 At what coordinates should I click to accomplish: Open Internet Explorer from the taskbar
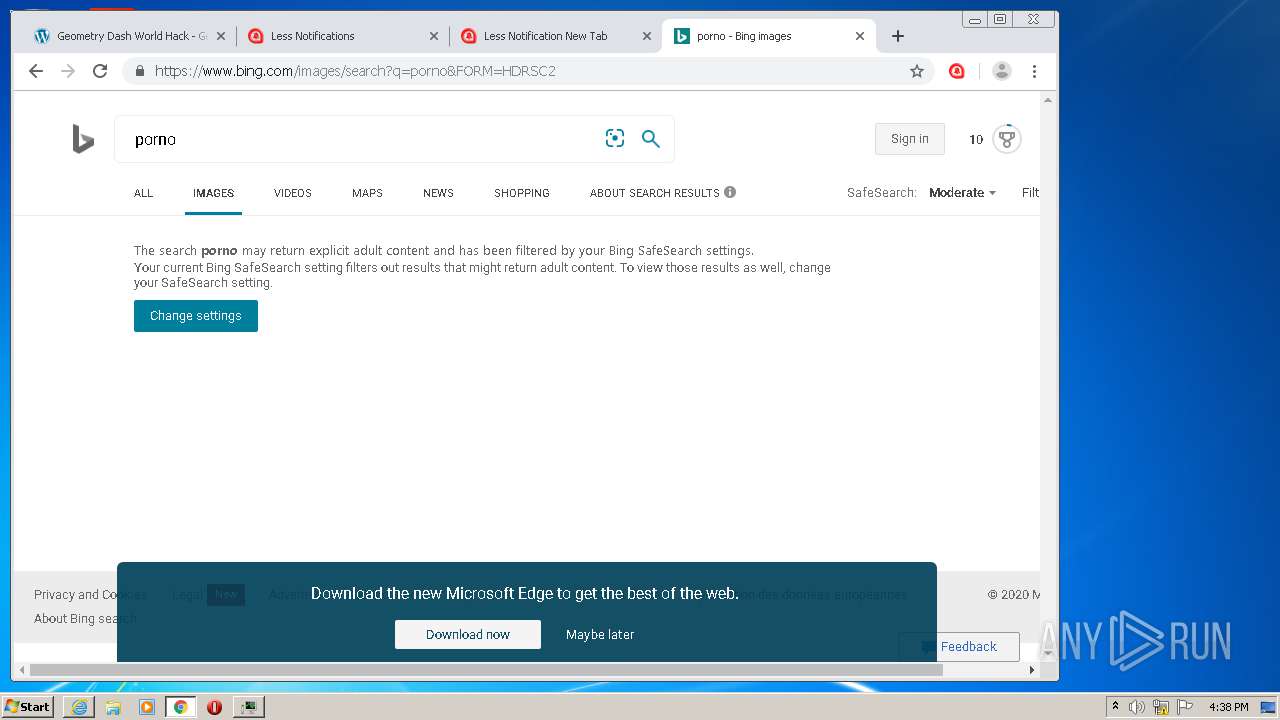click(79, 707)
